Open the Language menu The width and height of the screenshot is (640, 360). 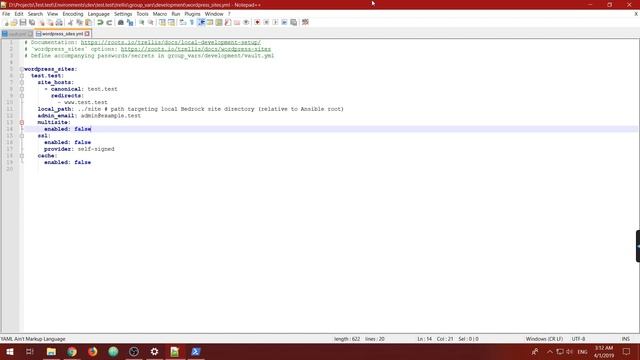[x=98, y=14]
